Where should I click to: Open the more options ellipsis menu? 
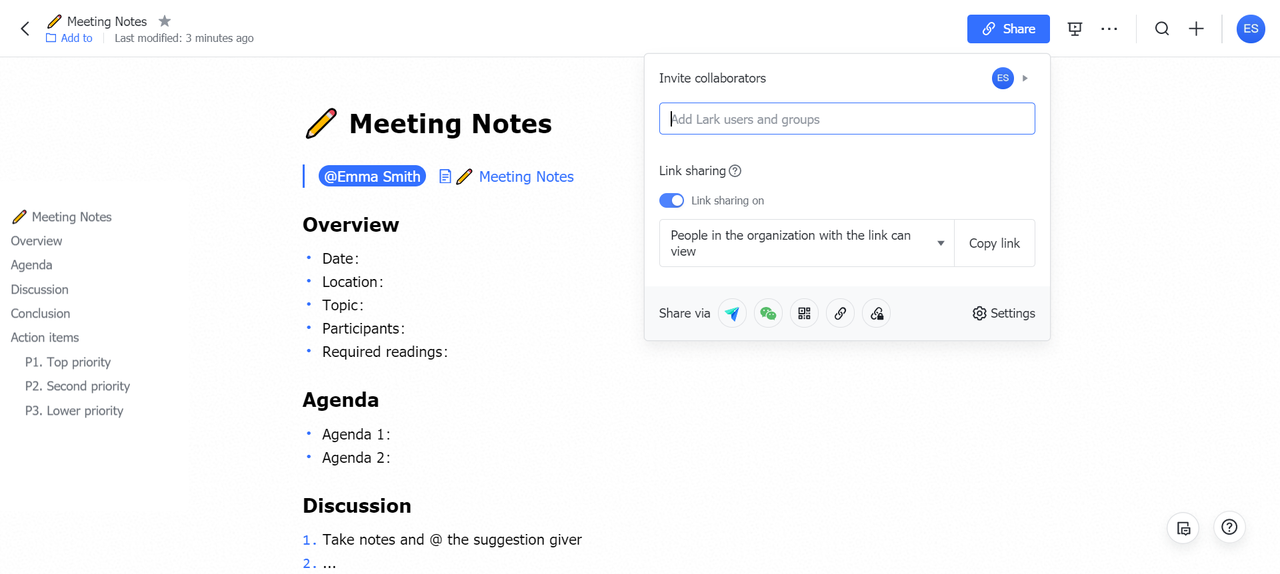[x=1109, y=29]
